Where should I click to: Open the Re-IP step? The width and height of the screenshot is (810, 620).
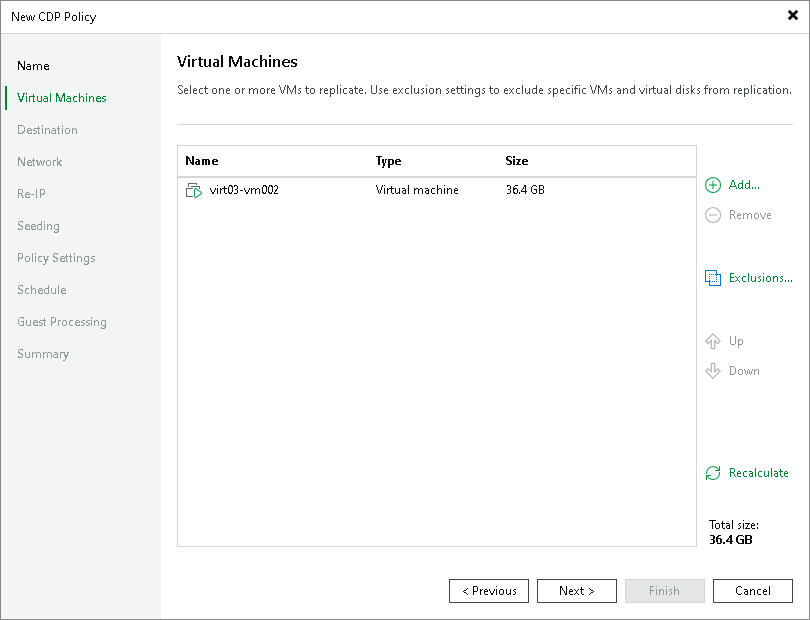[31, 194]
